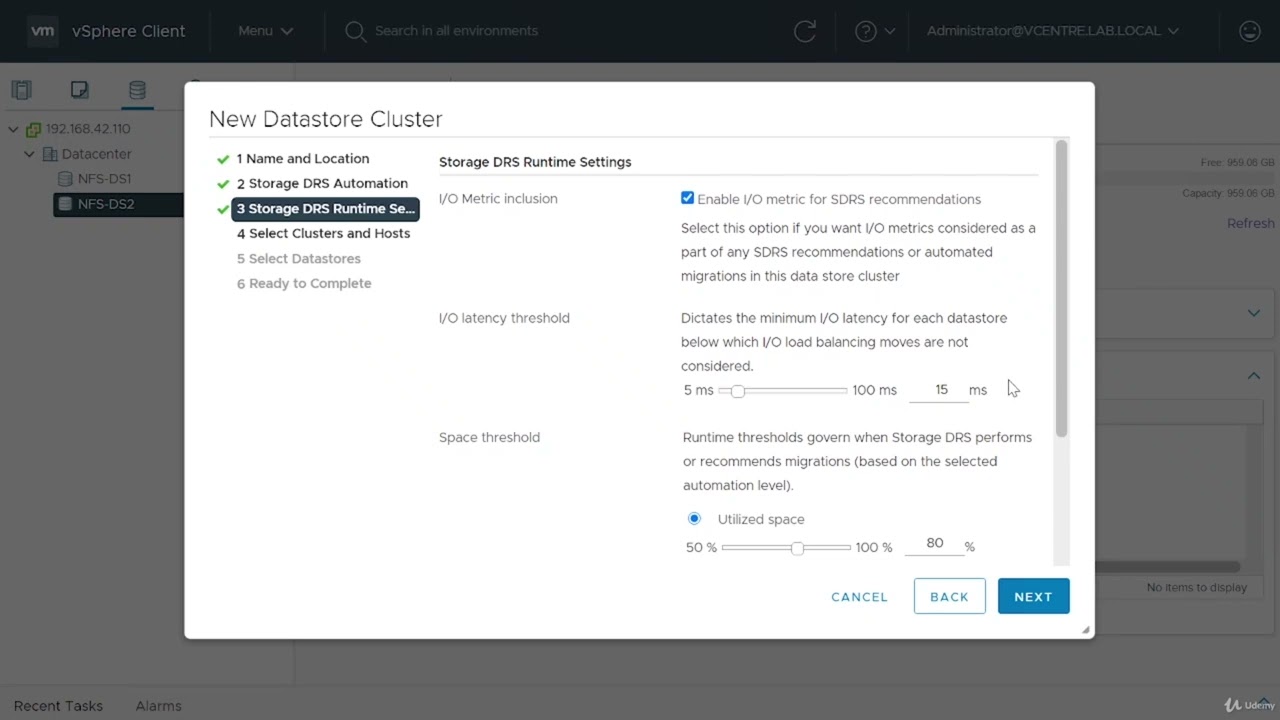
Task: Click the utilized space 80 % input field
Action: (x=934, y=543)
